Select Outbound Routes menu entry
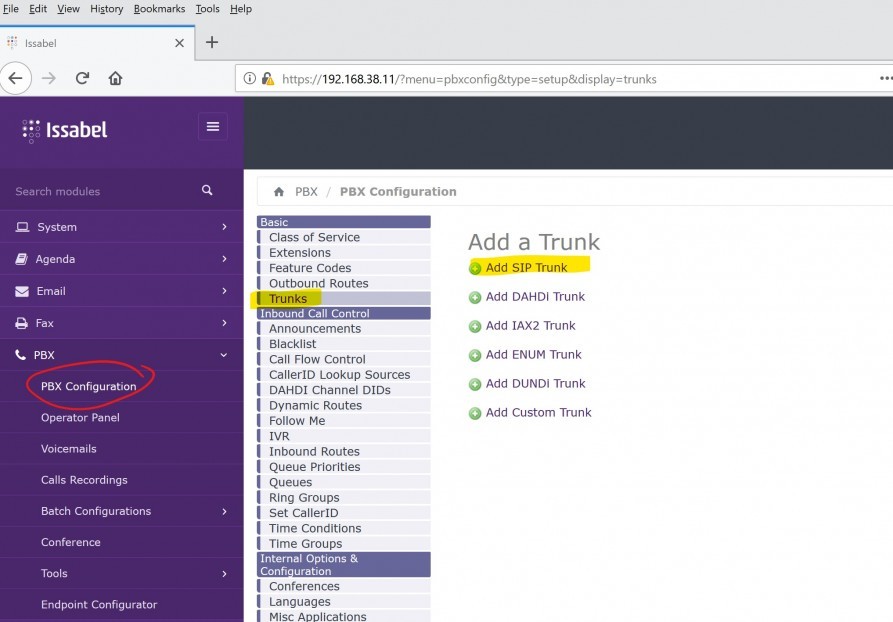This screenshot has height=622, width=893. (x=344, y=283)
